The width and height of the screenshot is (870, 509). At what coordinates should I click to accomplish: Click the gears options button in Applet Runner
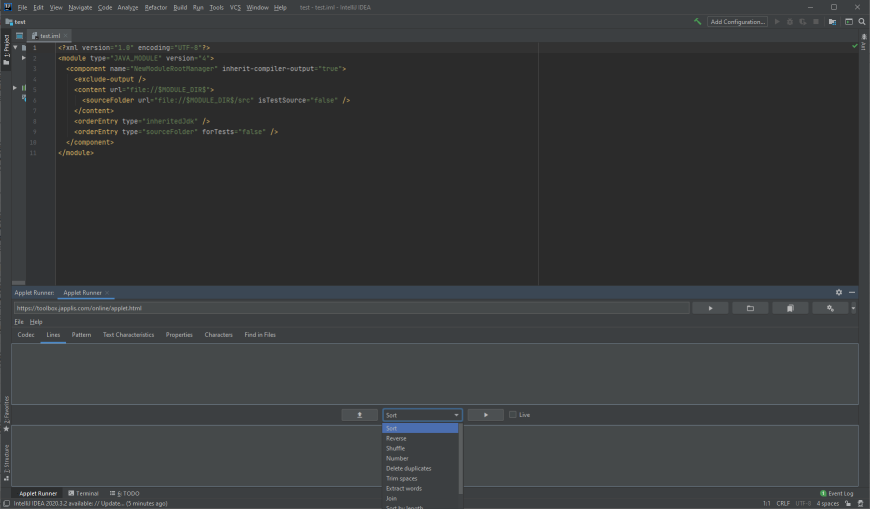(830, 308)
